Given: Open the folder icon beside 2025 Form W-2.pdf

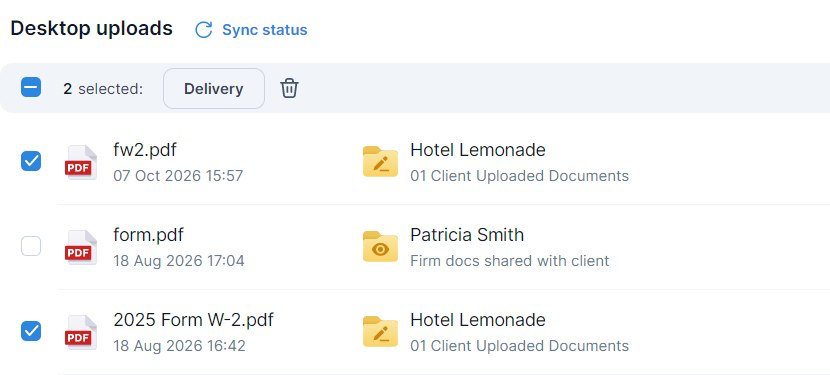Looking at the screenshot, I should [380, 331].
